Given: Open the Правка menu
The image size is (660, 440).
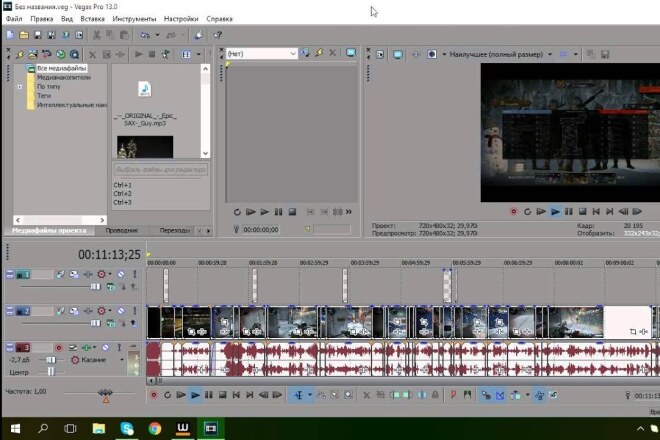Looking at the screenshot, I should (x=42, y=19).
